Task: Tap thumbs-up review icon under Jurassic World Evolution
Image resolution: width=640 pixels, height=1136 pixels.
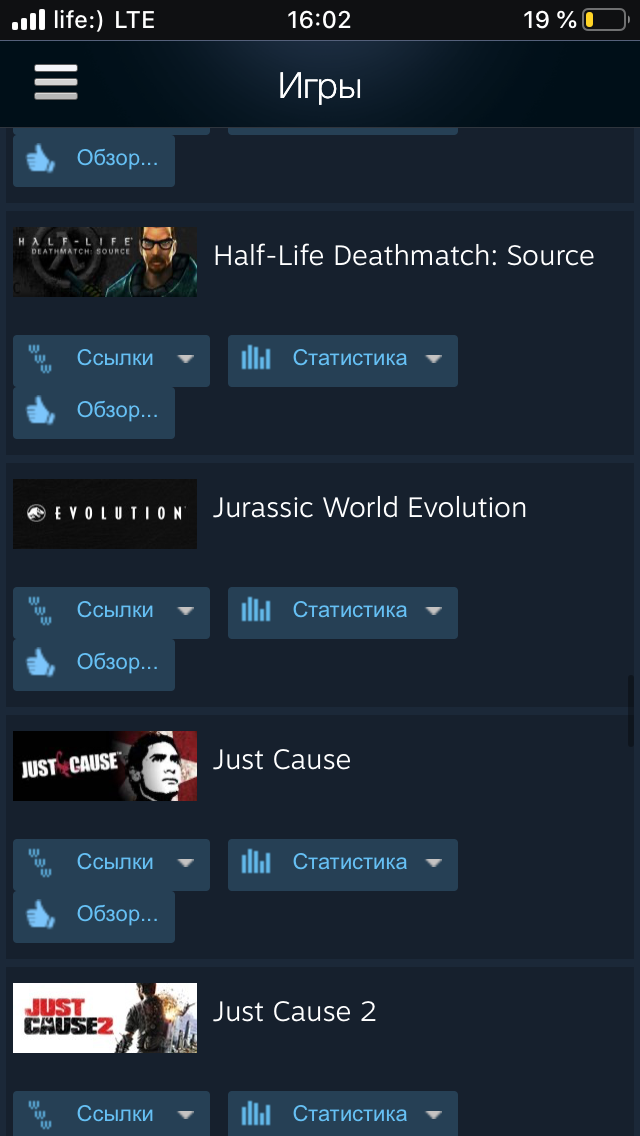Action: tap(41, 663)
